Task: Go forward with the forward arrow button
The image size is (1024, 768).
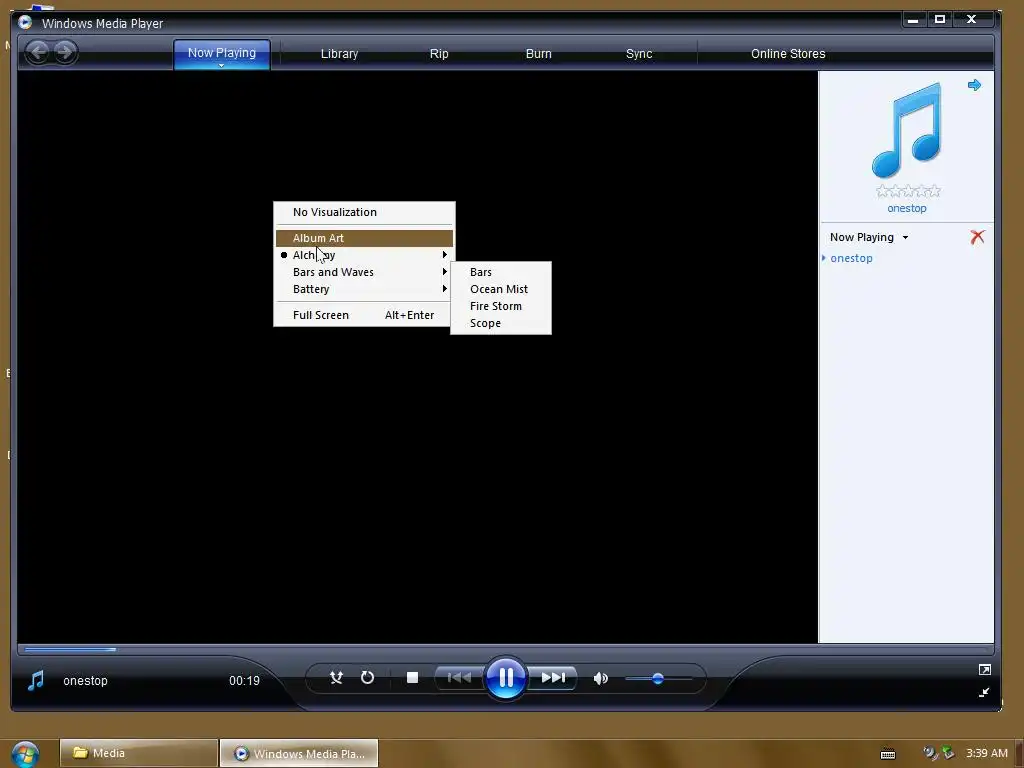Action: (x=65, y=52)
